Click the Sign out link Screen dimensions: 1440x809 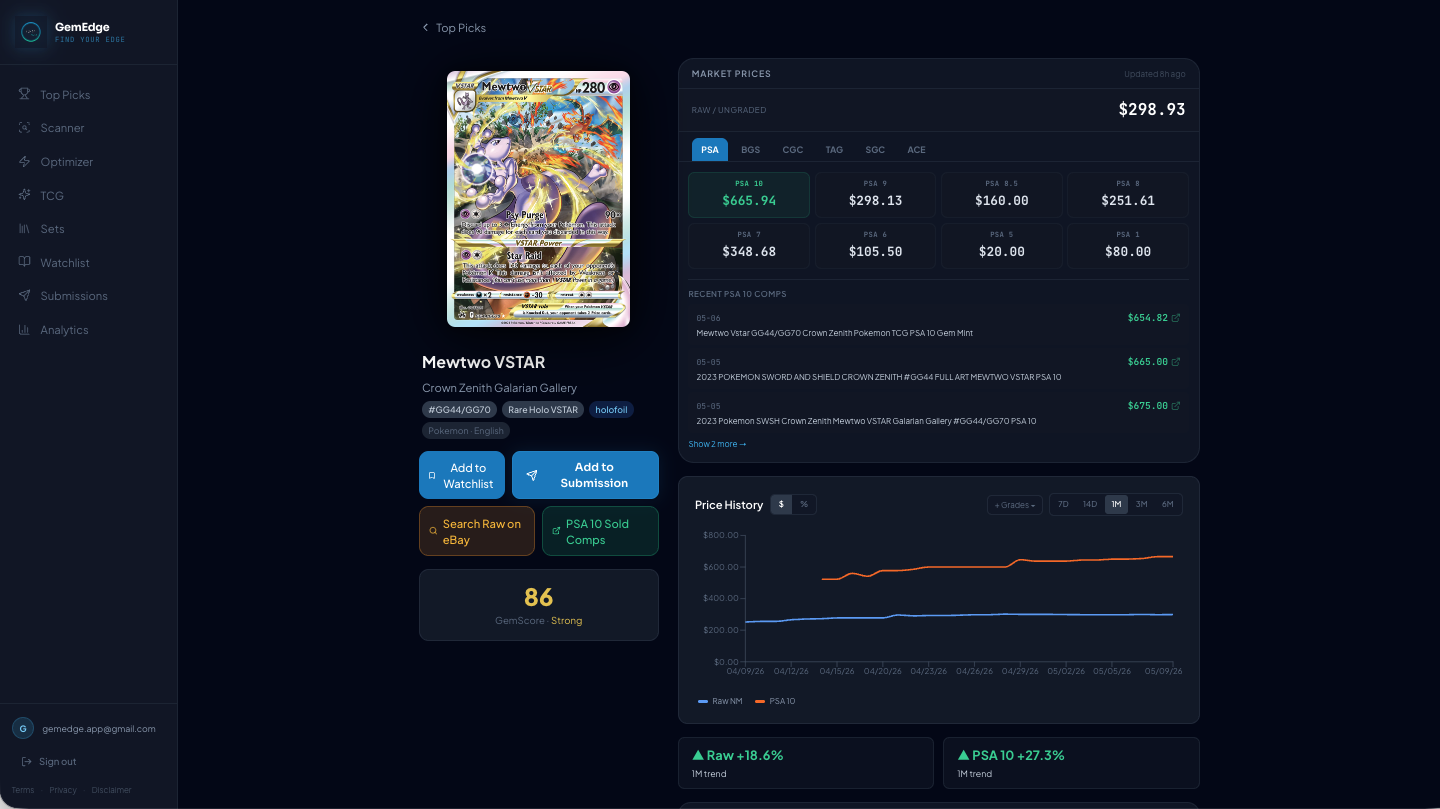(x=49, y=762)
